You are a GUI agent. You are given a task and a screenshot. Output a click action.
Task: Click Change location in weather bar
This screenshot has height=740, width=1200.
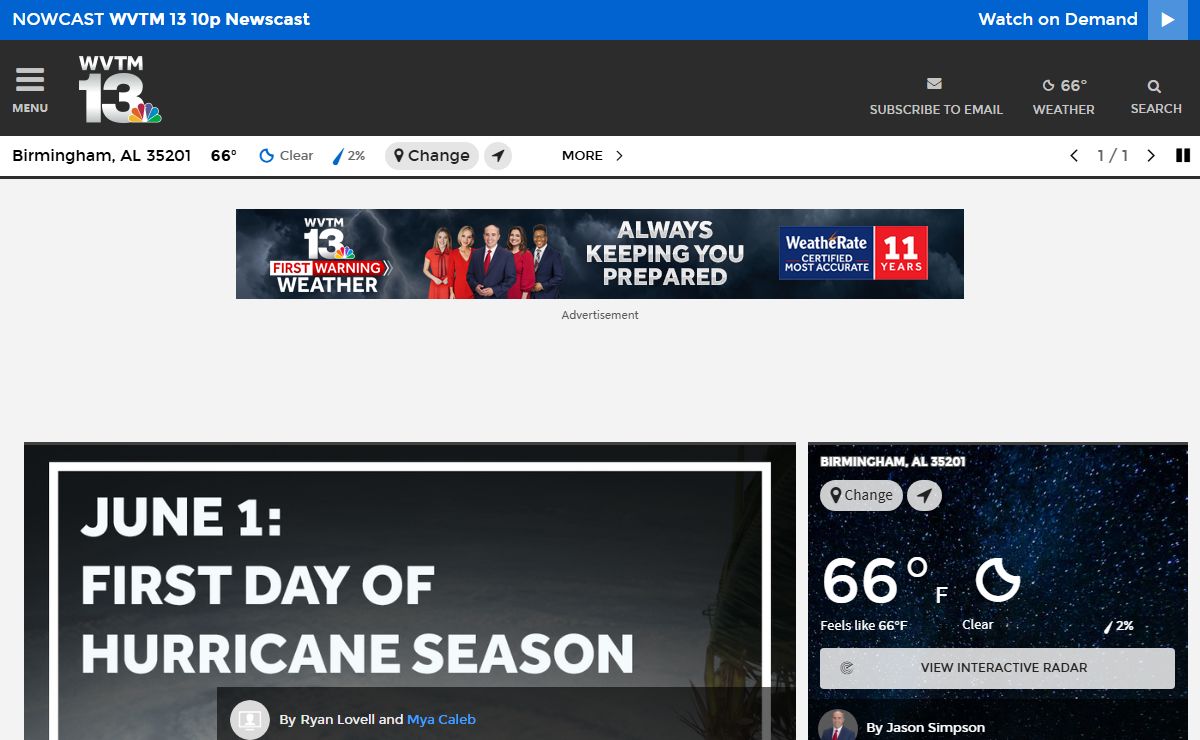click(432, 156)
